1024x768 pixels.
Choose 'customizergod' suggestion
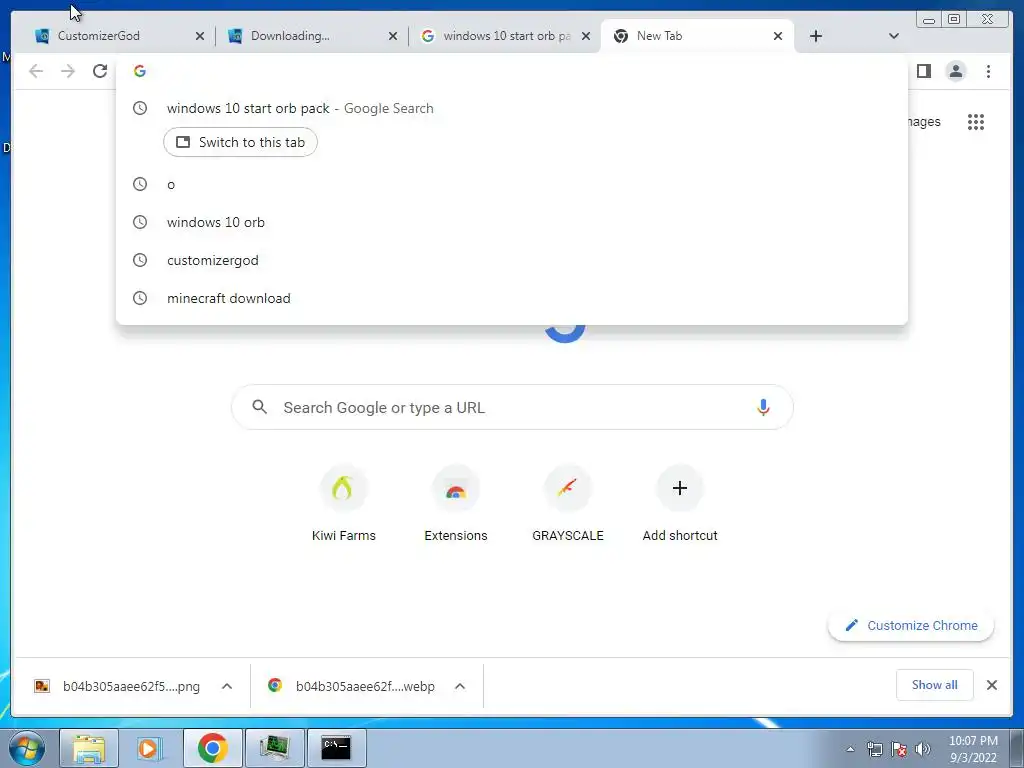tap(511, 260)
